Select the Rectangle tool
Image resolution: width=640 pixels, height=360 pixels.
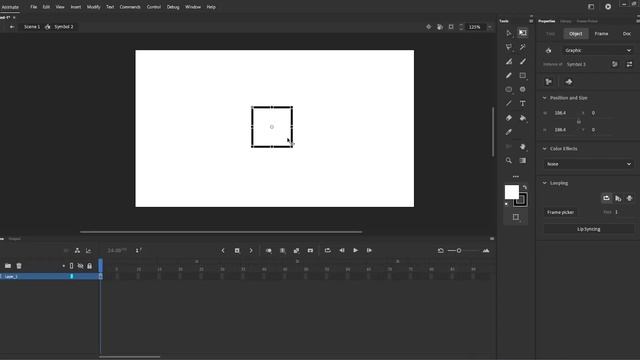[x=523, y=76]
